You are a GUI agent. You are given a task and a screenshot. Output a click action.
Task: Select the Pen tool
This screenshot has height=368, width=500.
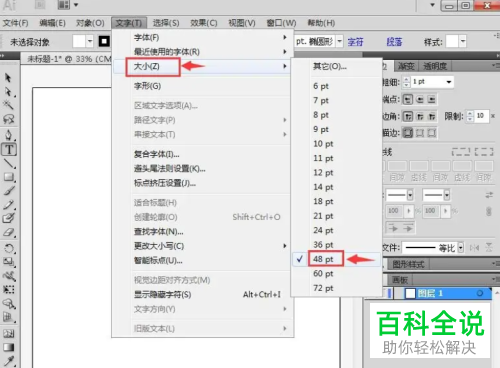(8, 135)
